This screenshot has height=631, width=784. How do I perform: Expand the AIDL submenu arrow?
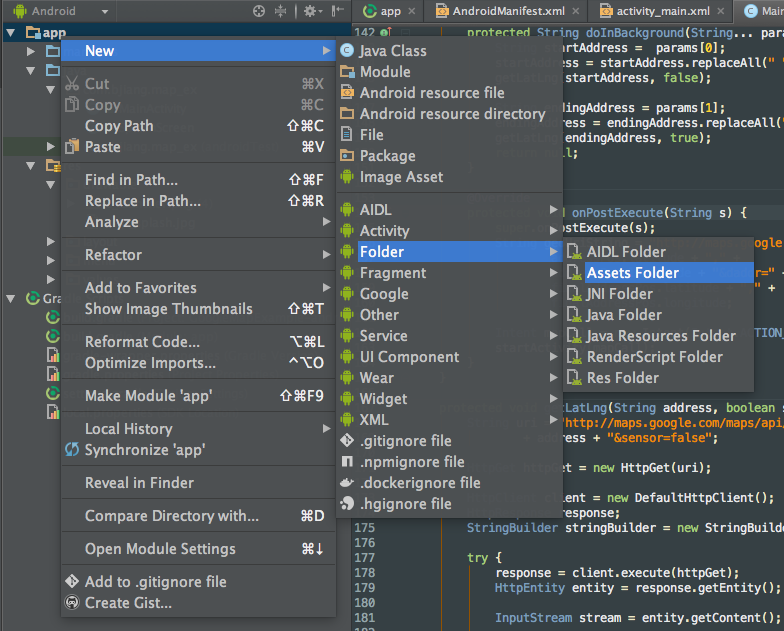point(553,210)
